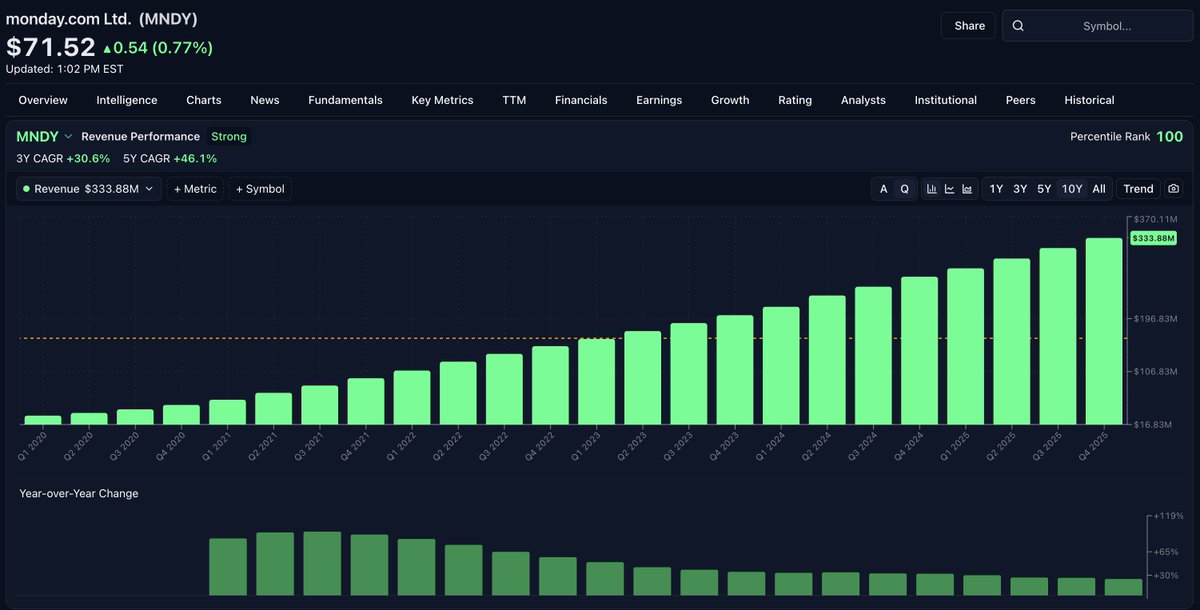Click the Percentile Rank 100 value
The height and width of the screenshot is (610, 1200).
(1170, 136)
